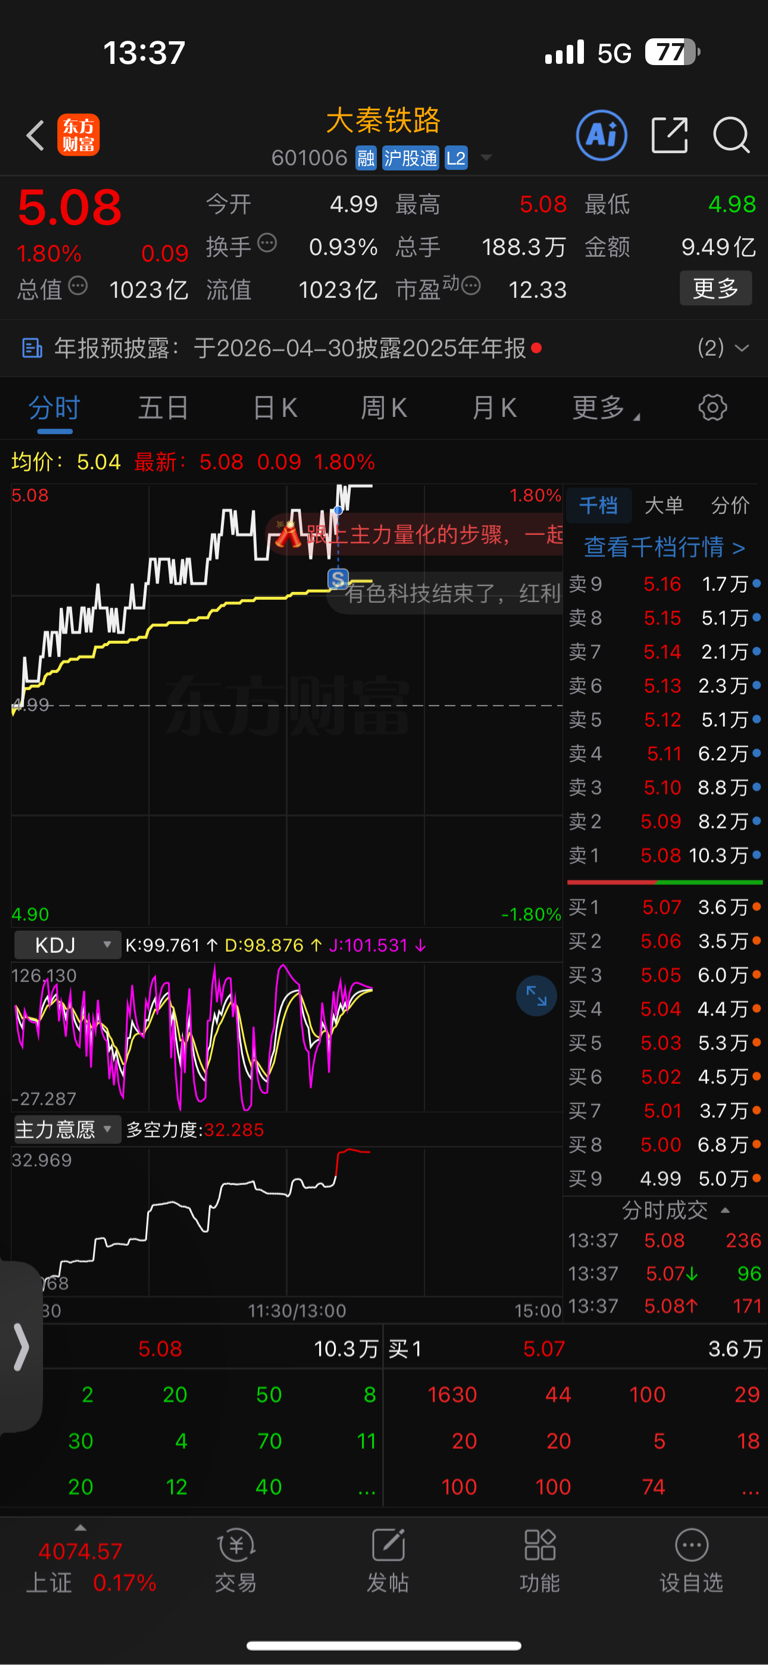The width and height of the screenshot is (768, 1665).
Task: Expand announcements (2) chevron
Action: [742, 348]
